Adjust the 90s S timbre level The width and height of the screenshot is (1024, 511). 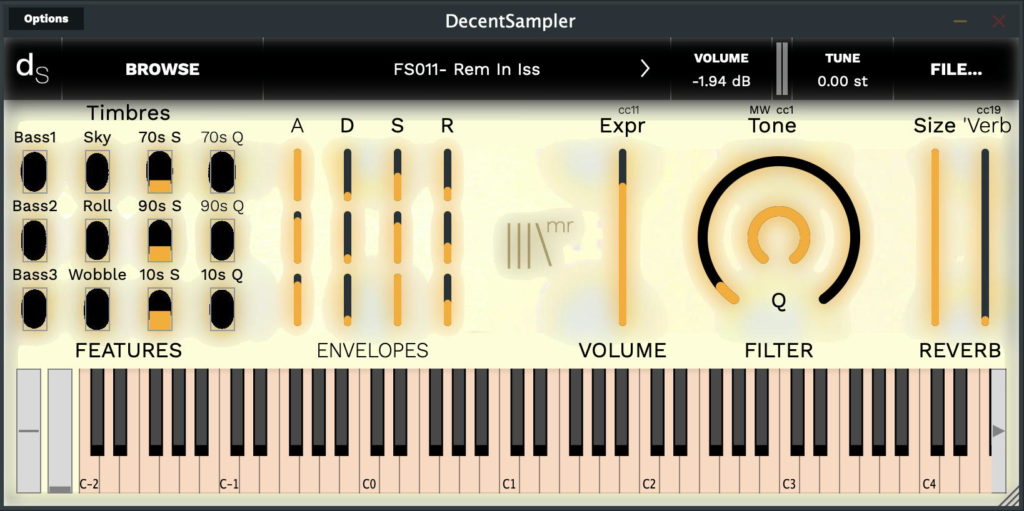click(x=160, y=240)
